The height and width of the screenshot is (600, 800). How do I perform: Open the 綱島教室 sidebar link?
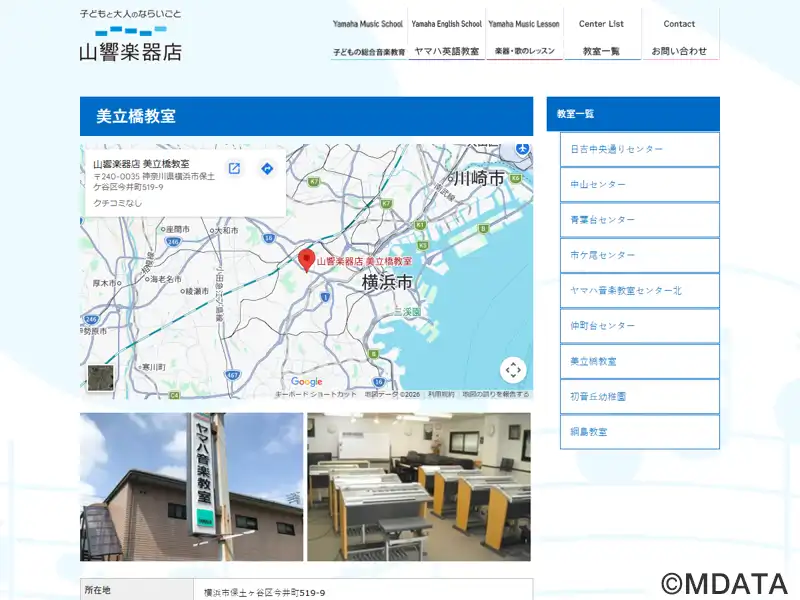click(x=639, y=432)
